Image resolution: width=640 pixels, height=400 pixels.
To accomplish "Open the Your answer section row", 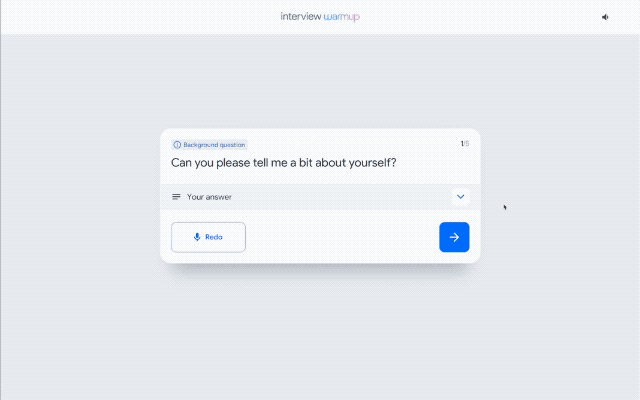I will point(320,197).
